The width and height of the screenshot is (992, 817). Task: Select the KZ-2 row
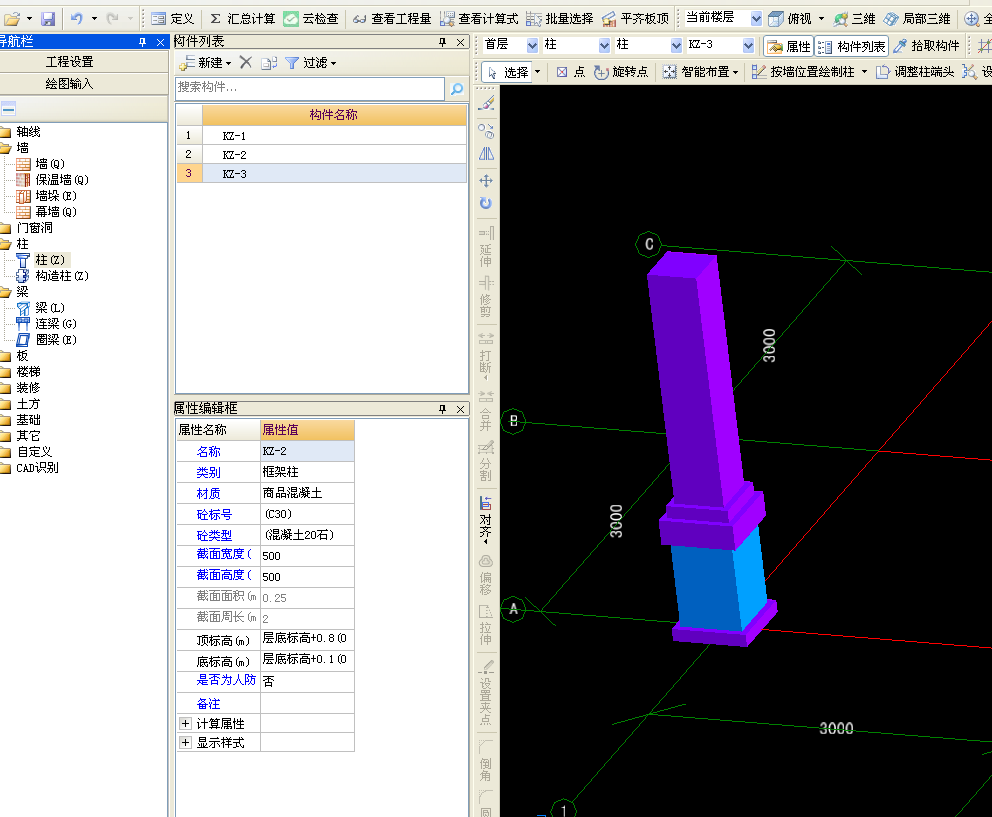[321, 154]
